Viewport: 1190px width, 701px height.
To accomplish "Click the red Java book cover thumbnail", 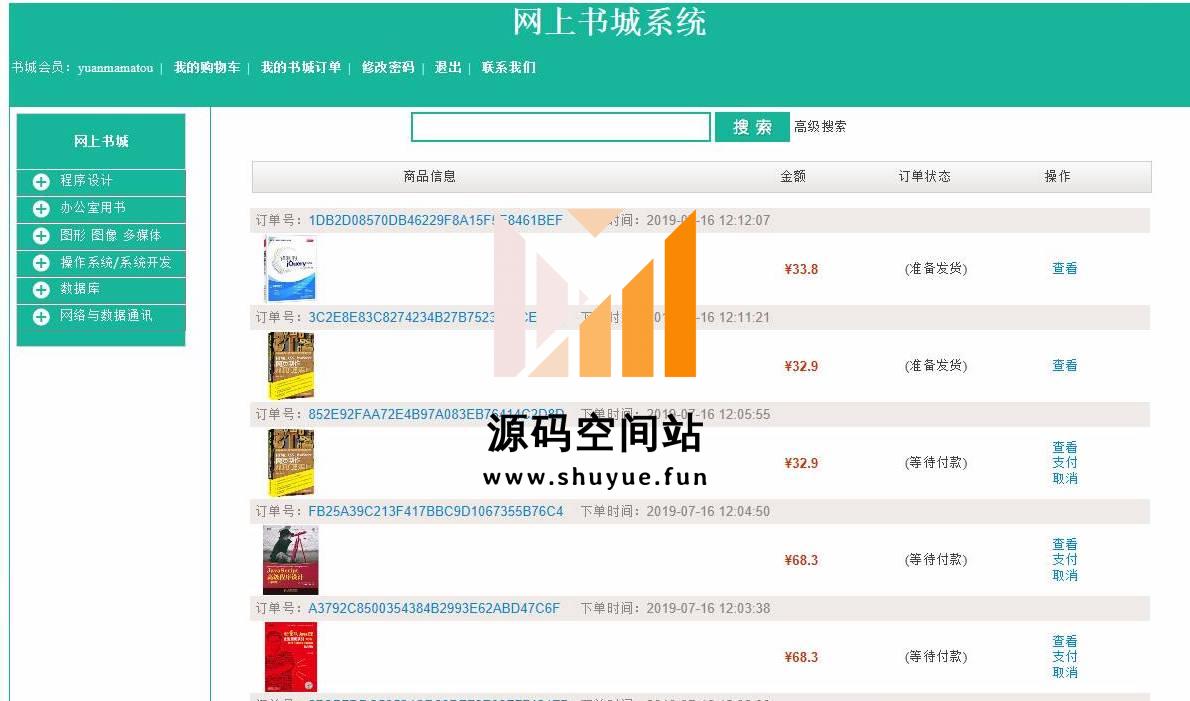I will pyautogui.click(x=291, y=657).
